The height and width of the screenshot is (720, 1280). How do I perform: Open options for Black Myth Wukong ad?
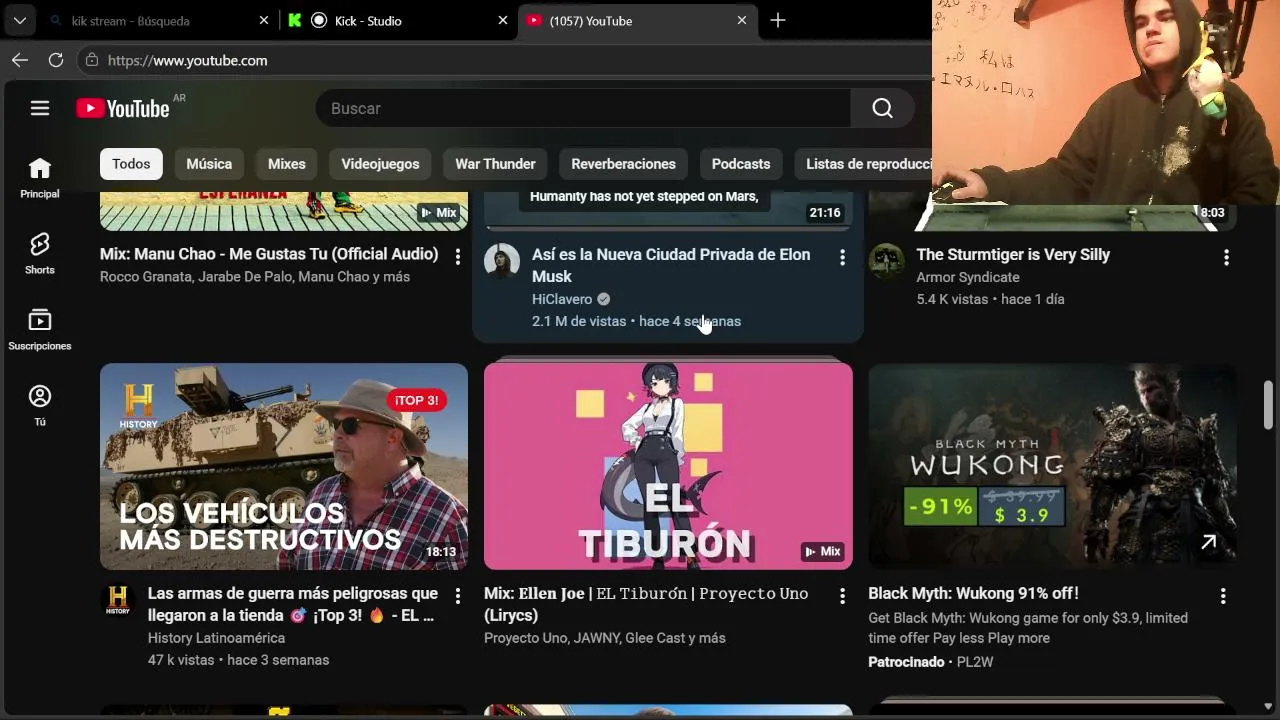[x=1222, y=596]
